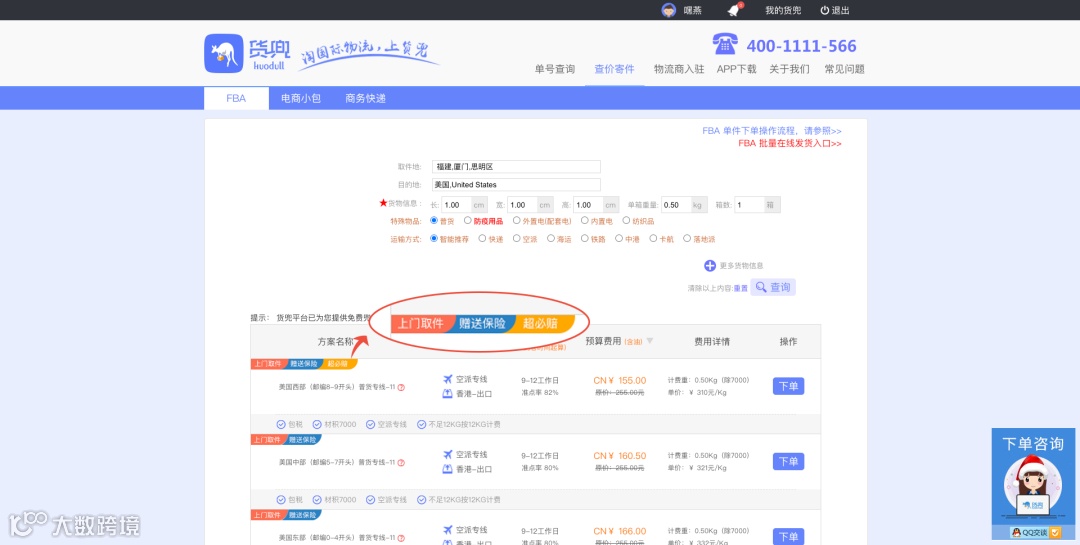Click the export icon beside 香港-出口 in first row
The height and width of the screenshot is (545, 1080).
pos(447,393)
